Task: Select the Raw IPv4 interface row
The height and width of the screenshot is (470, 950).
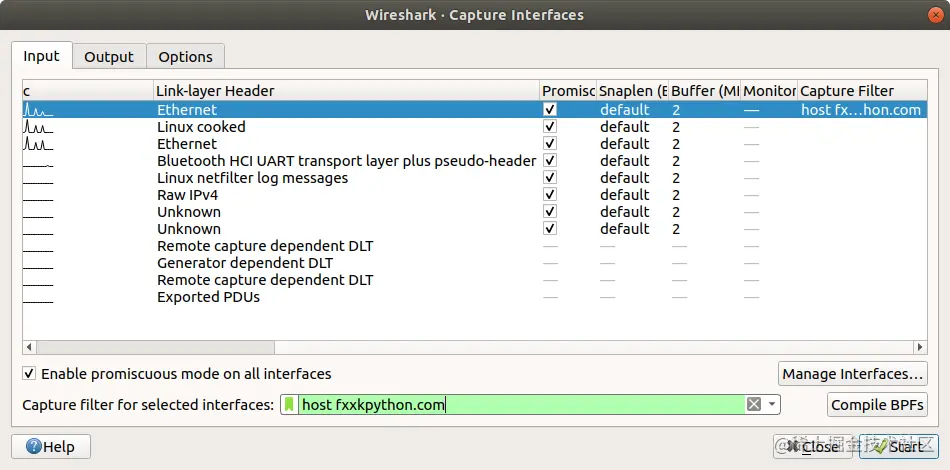Action: (475, 194)
